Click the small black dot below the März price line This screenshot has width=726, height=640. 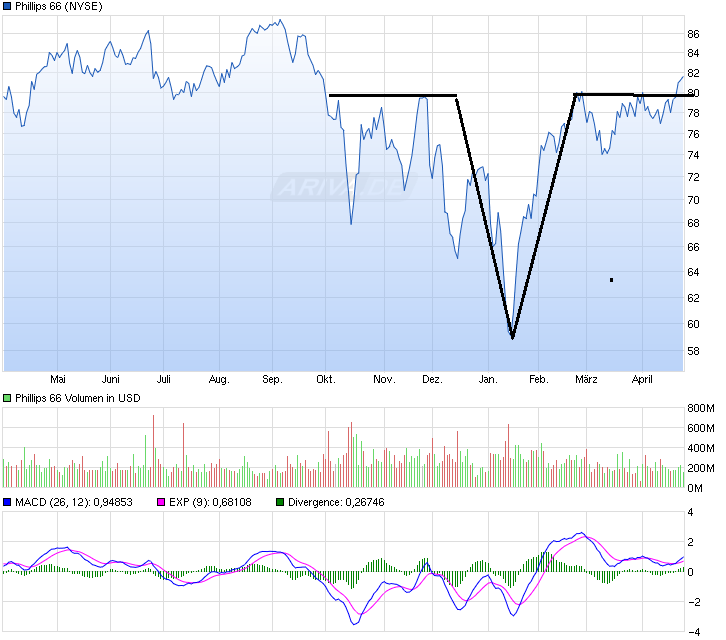click(611, 280)
